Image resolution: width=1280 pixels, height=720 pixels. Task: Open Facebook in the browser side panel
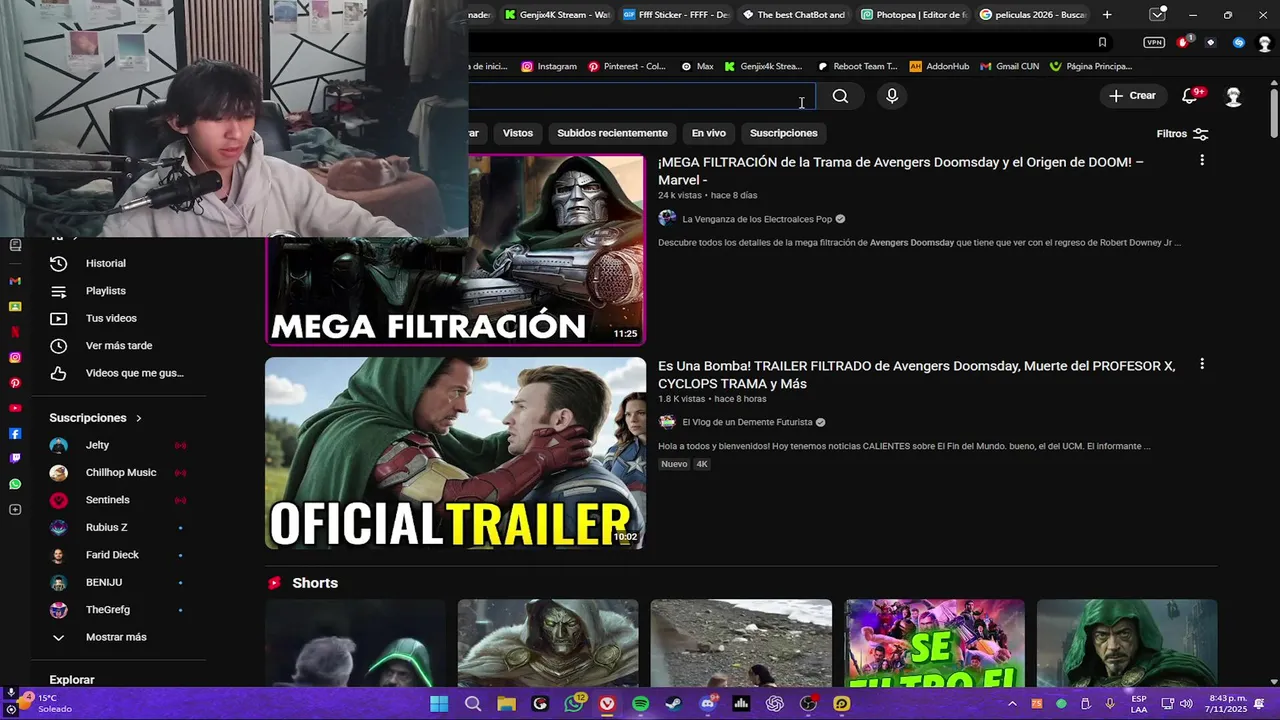pyautogui.click(x=15, y=433)
